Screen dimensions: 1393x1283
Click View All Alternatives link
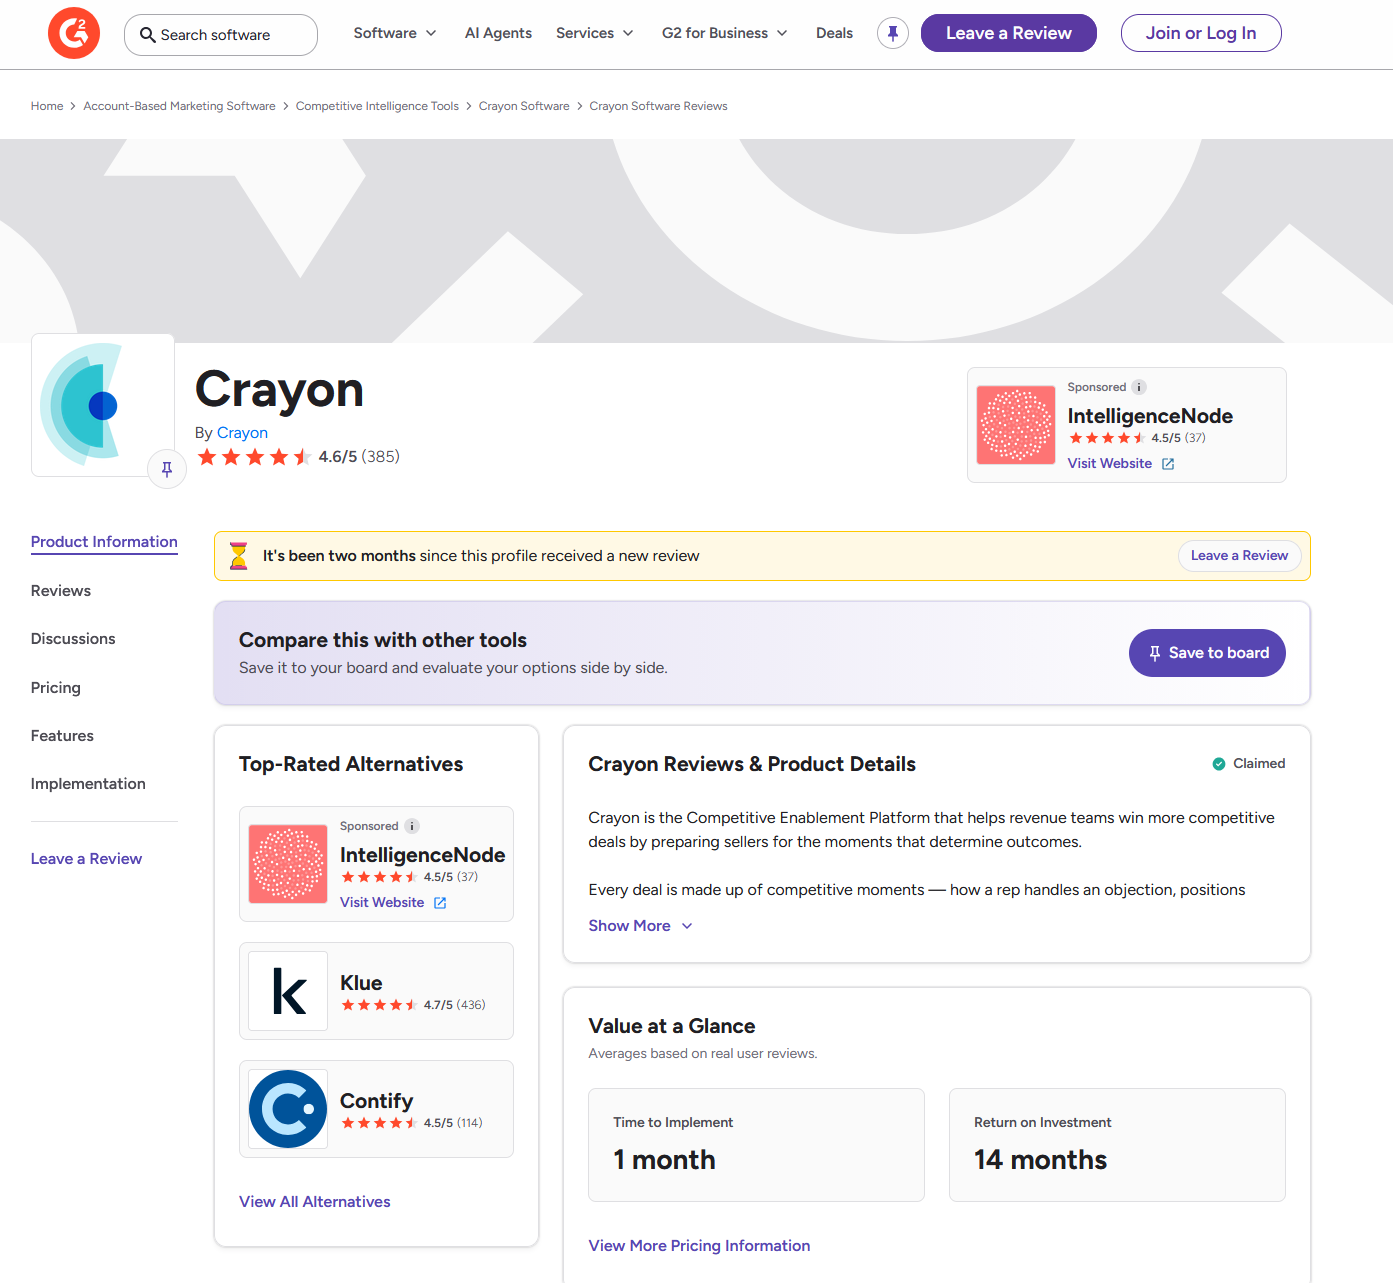(314, 1201)
